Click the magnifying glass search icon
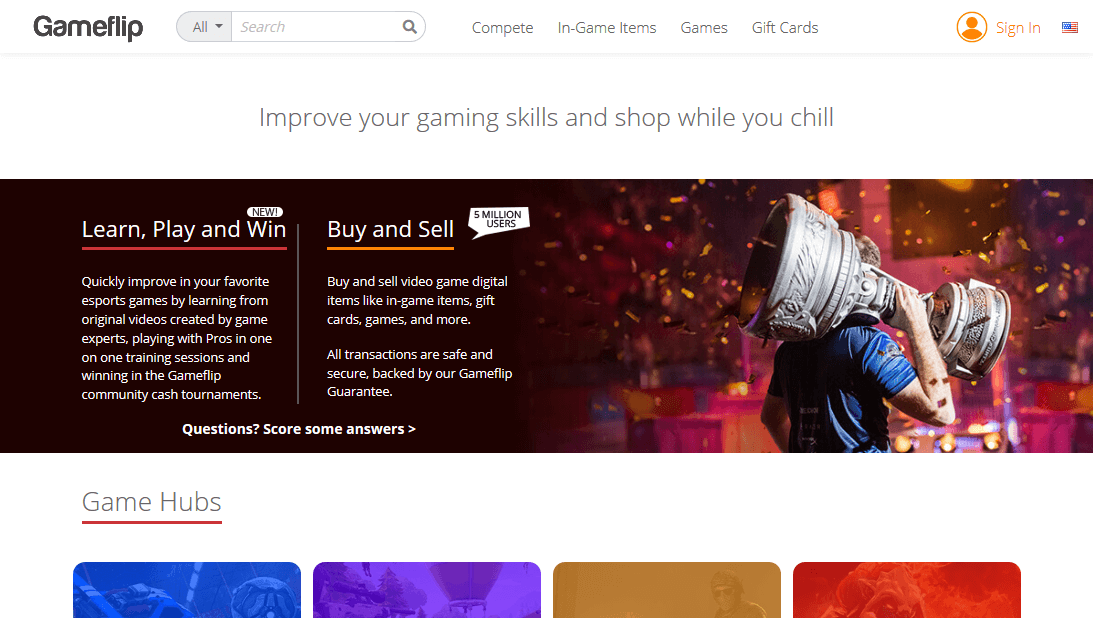The width and height of the screenshot is (1093, 618). tap(409, 26)
